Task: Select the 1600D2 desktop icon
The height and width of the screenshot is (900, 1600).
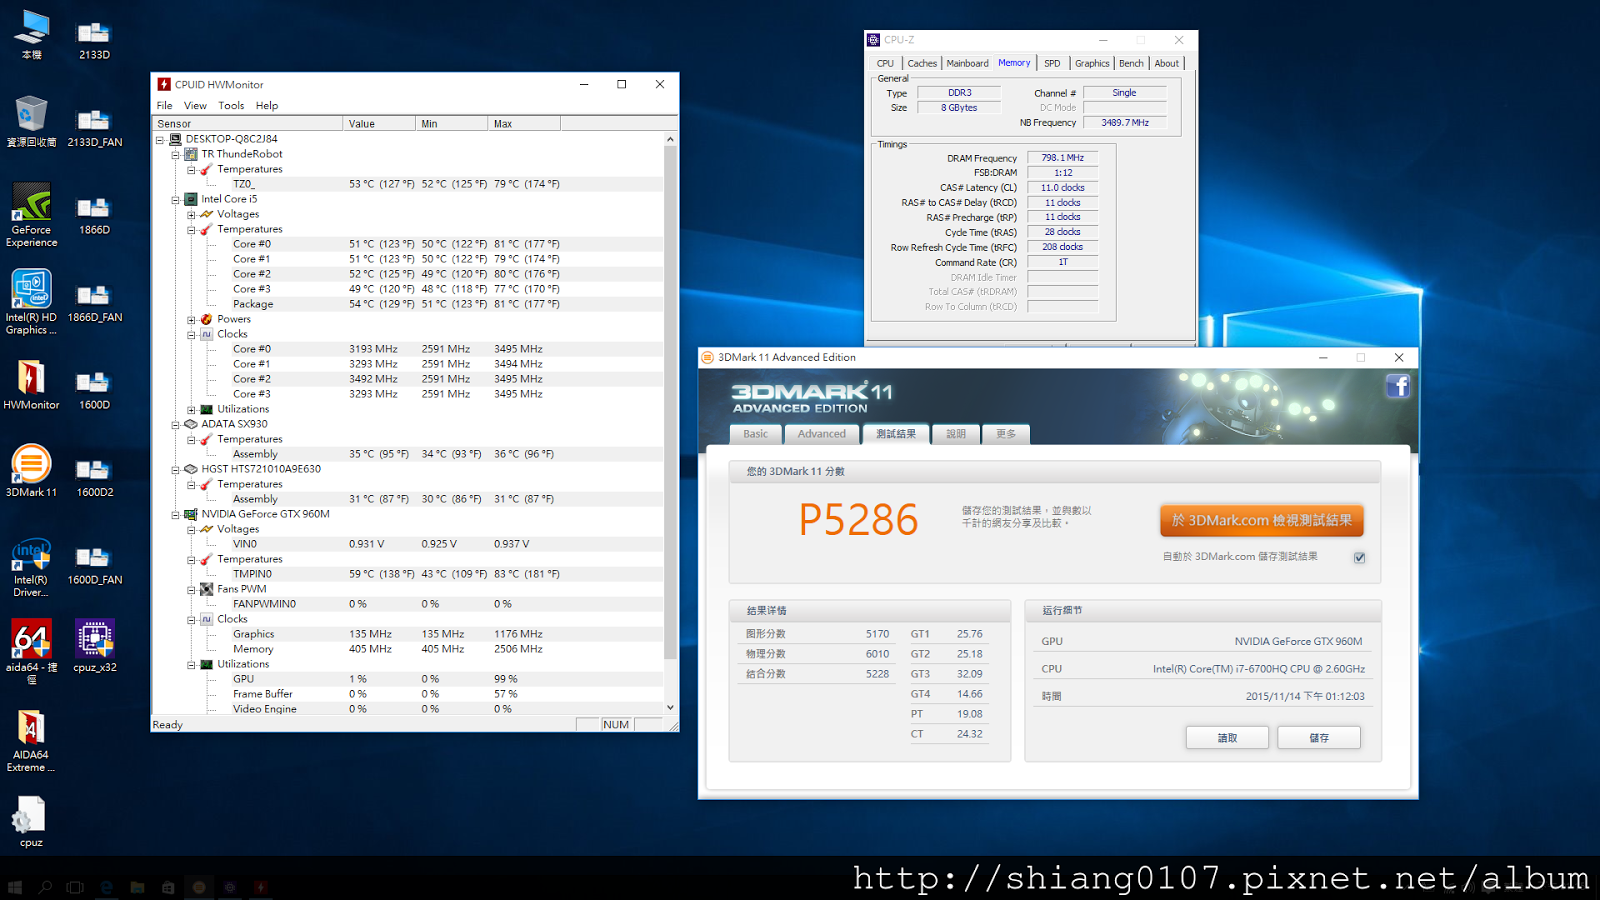Action: tap(95, 477)
